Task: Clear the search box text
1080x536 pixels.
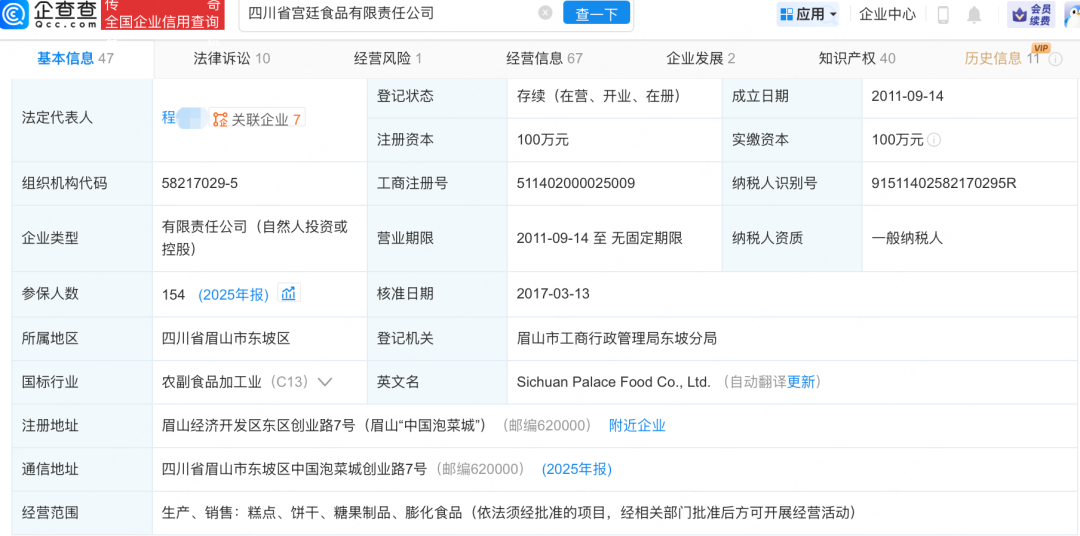Action: 545,13
